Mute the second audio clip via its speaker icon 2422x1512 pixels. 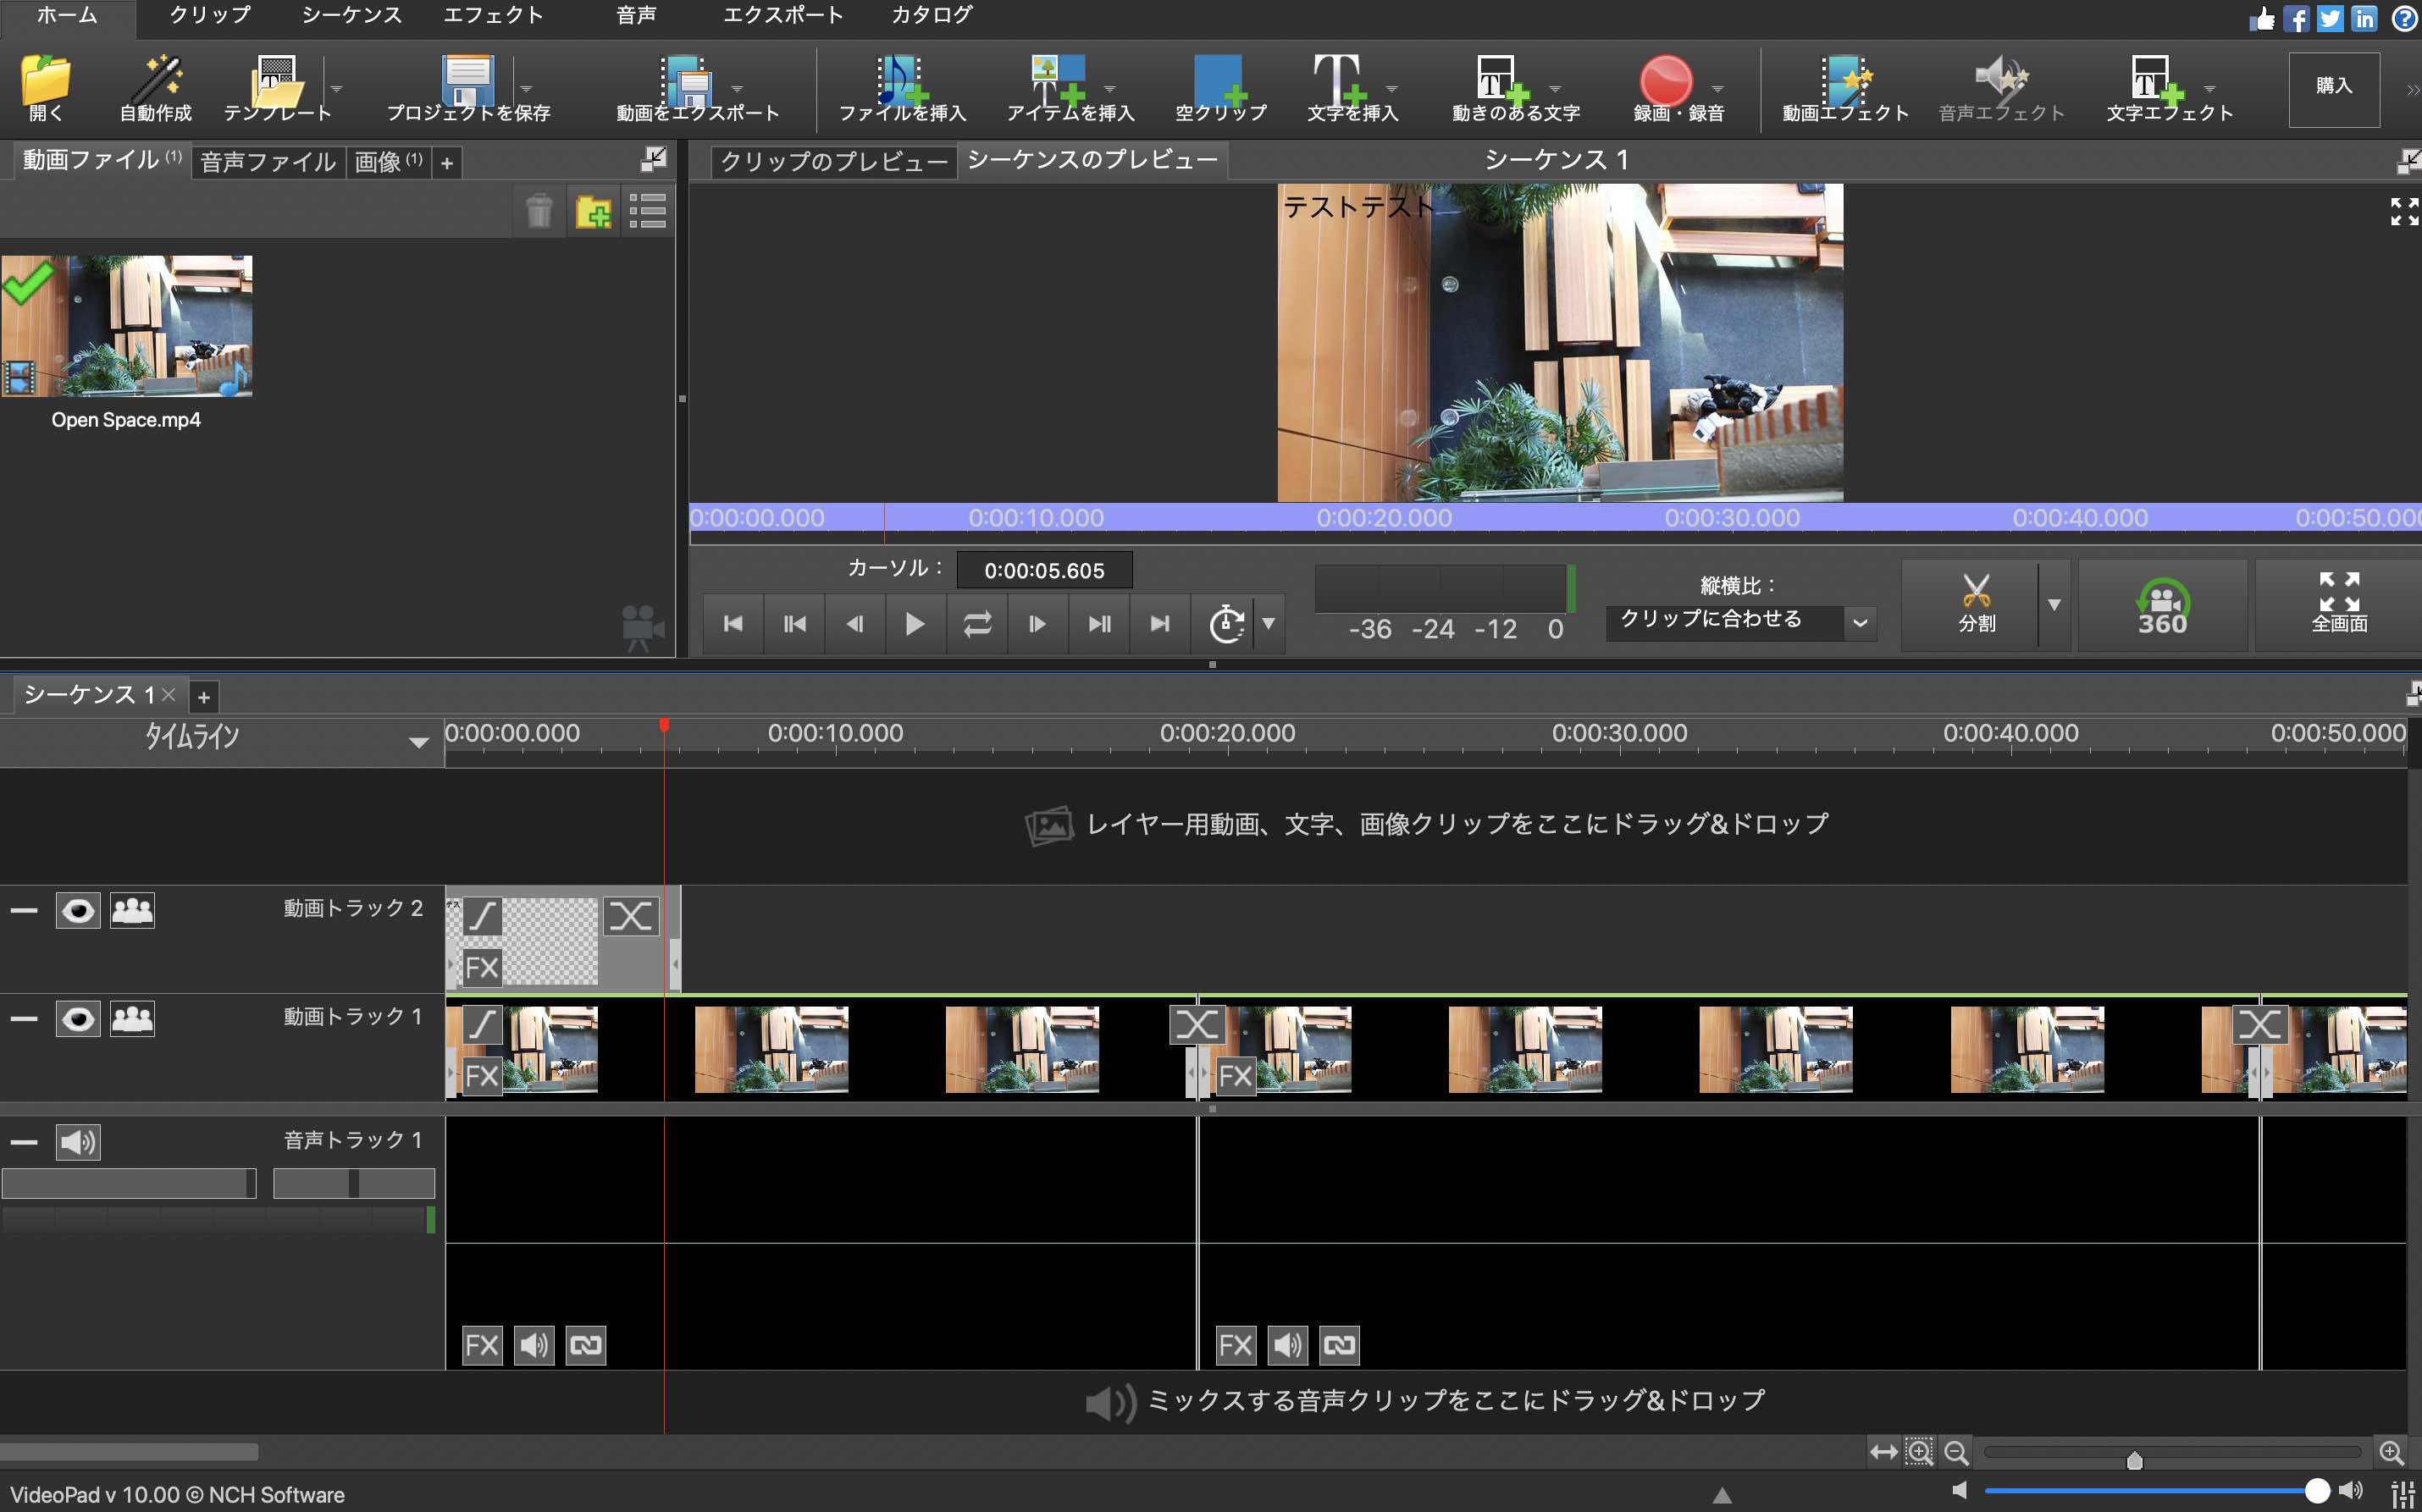click(x=1288, y=1345)
